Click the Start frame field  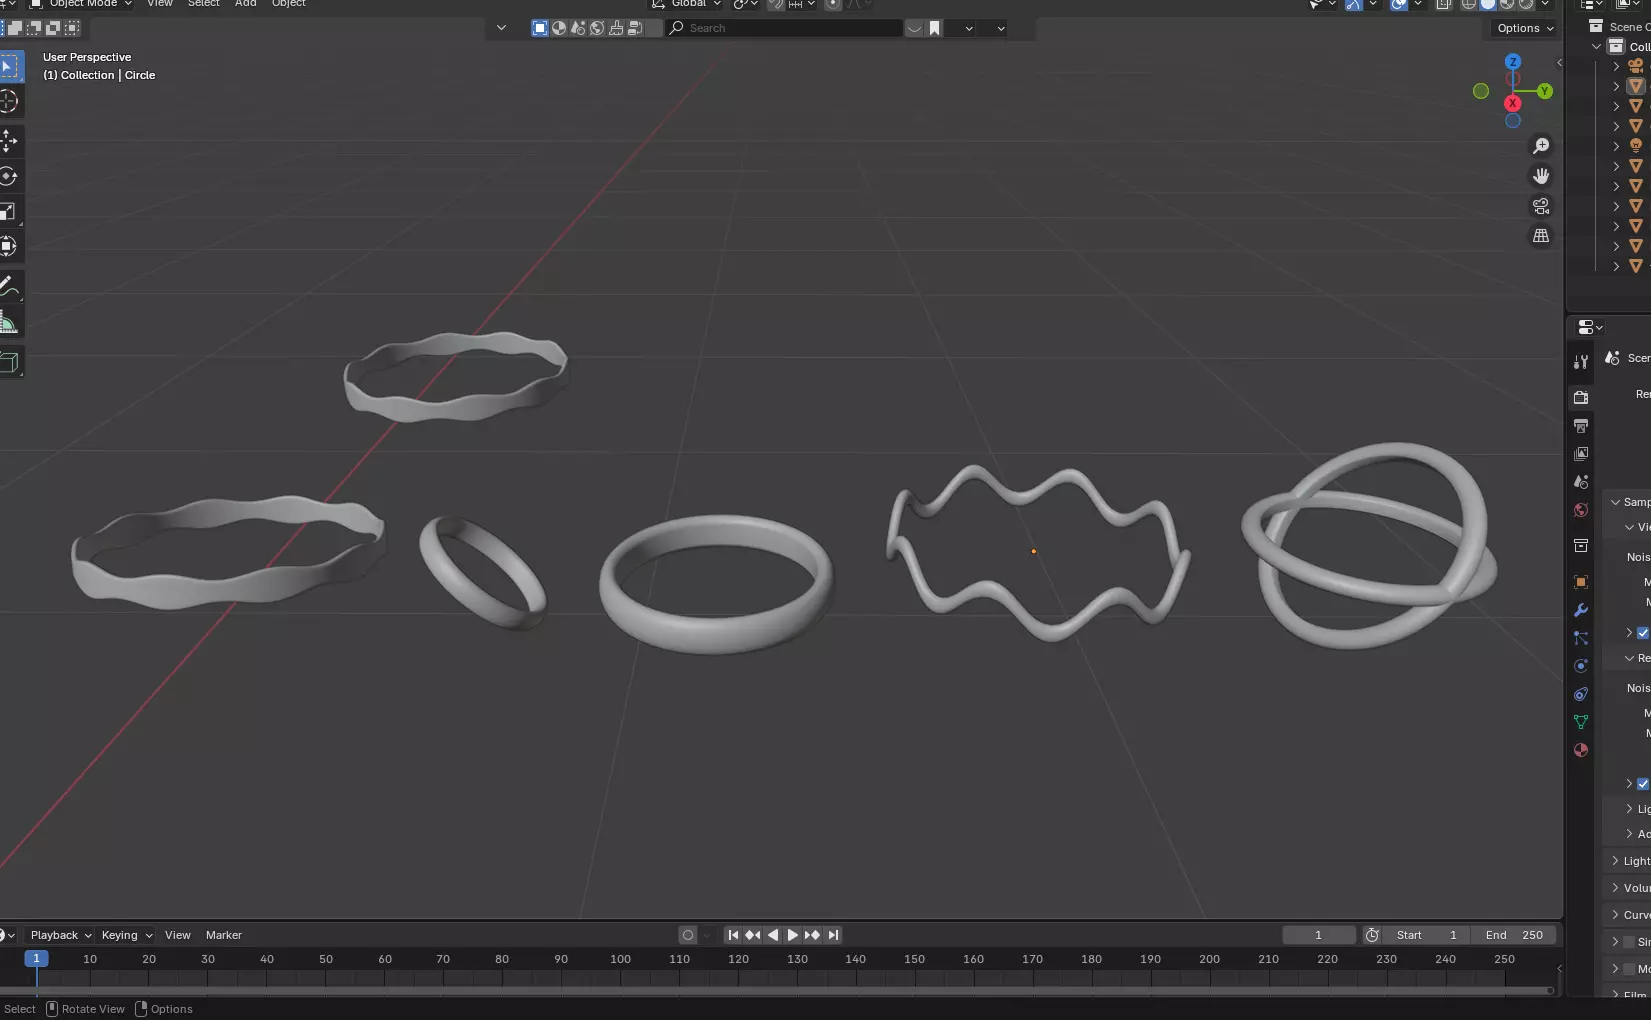[1427, 935]
